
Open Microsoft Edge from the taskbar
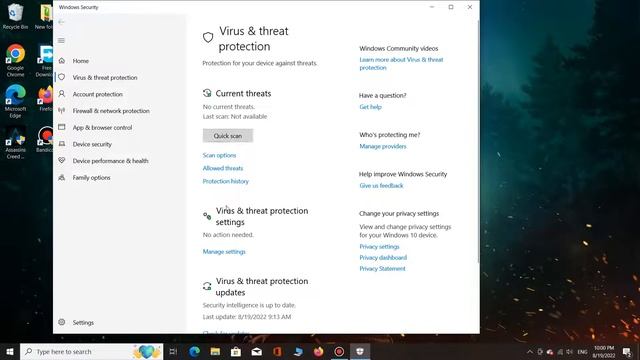pyautogui.click(x=194, y=351)
